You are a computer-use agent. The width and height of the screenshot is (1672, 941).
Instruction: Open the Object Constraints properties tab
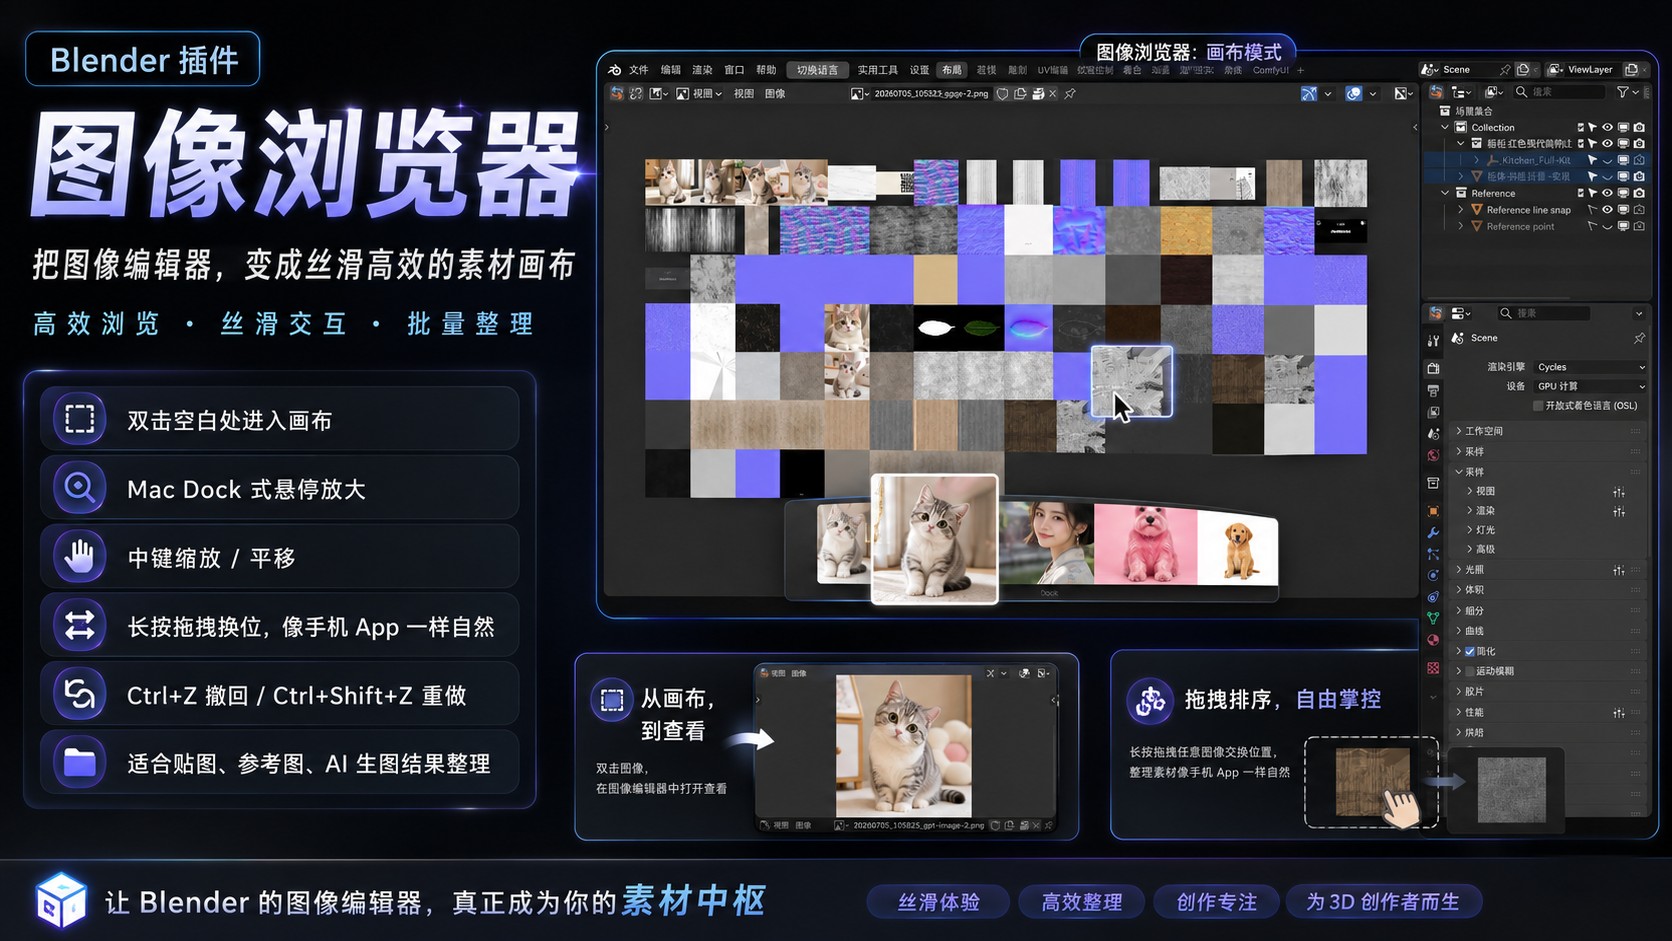1433,596
